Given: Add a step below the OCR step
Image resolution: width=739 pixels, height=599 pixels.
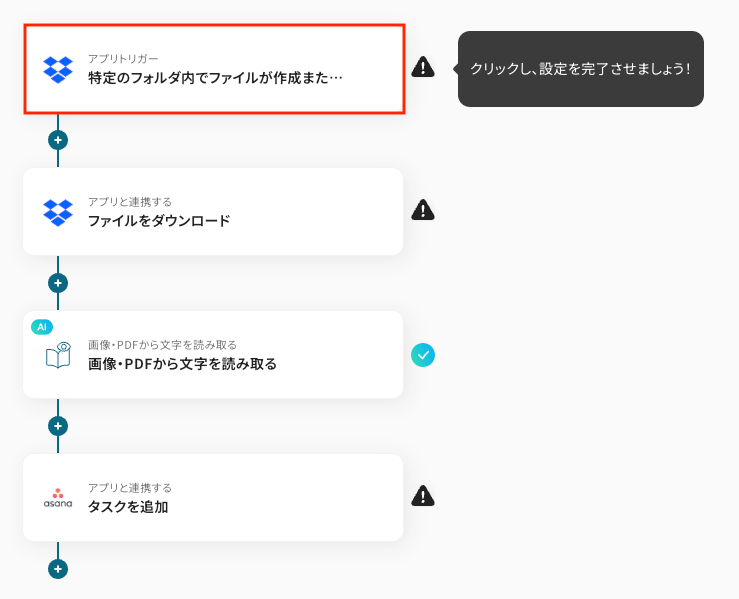Looking at the screenshot, I should click(x=58, y=426).
